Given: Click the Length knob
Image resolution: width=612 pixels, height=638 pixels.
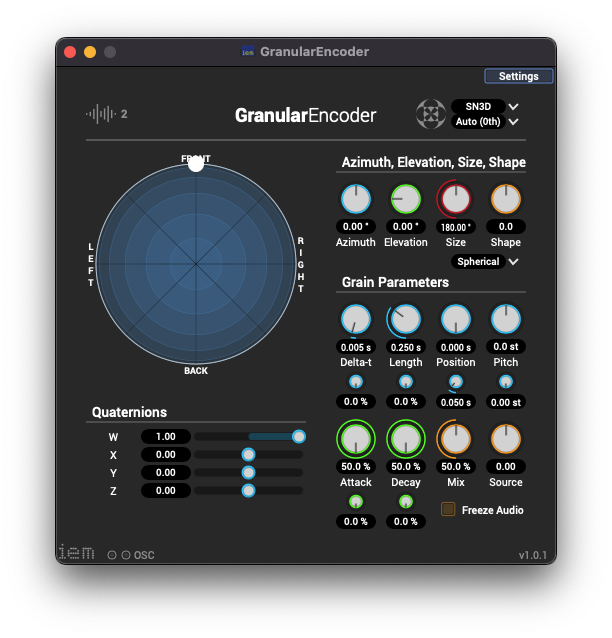Looking at the screenshot, I should pos(406,319).
